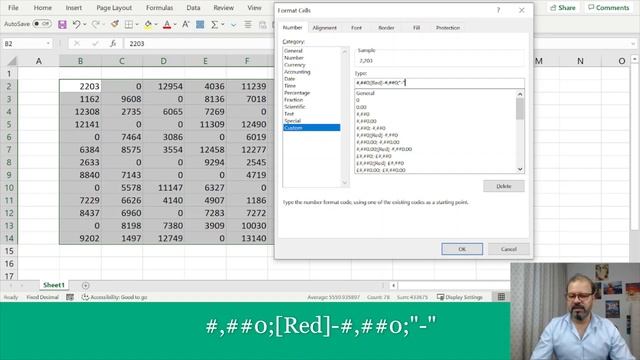Click Cancel in Format Cells dialog
This screenshot has width=640, height=360.
click(509, 249)
